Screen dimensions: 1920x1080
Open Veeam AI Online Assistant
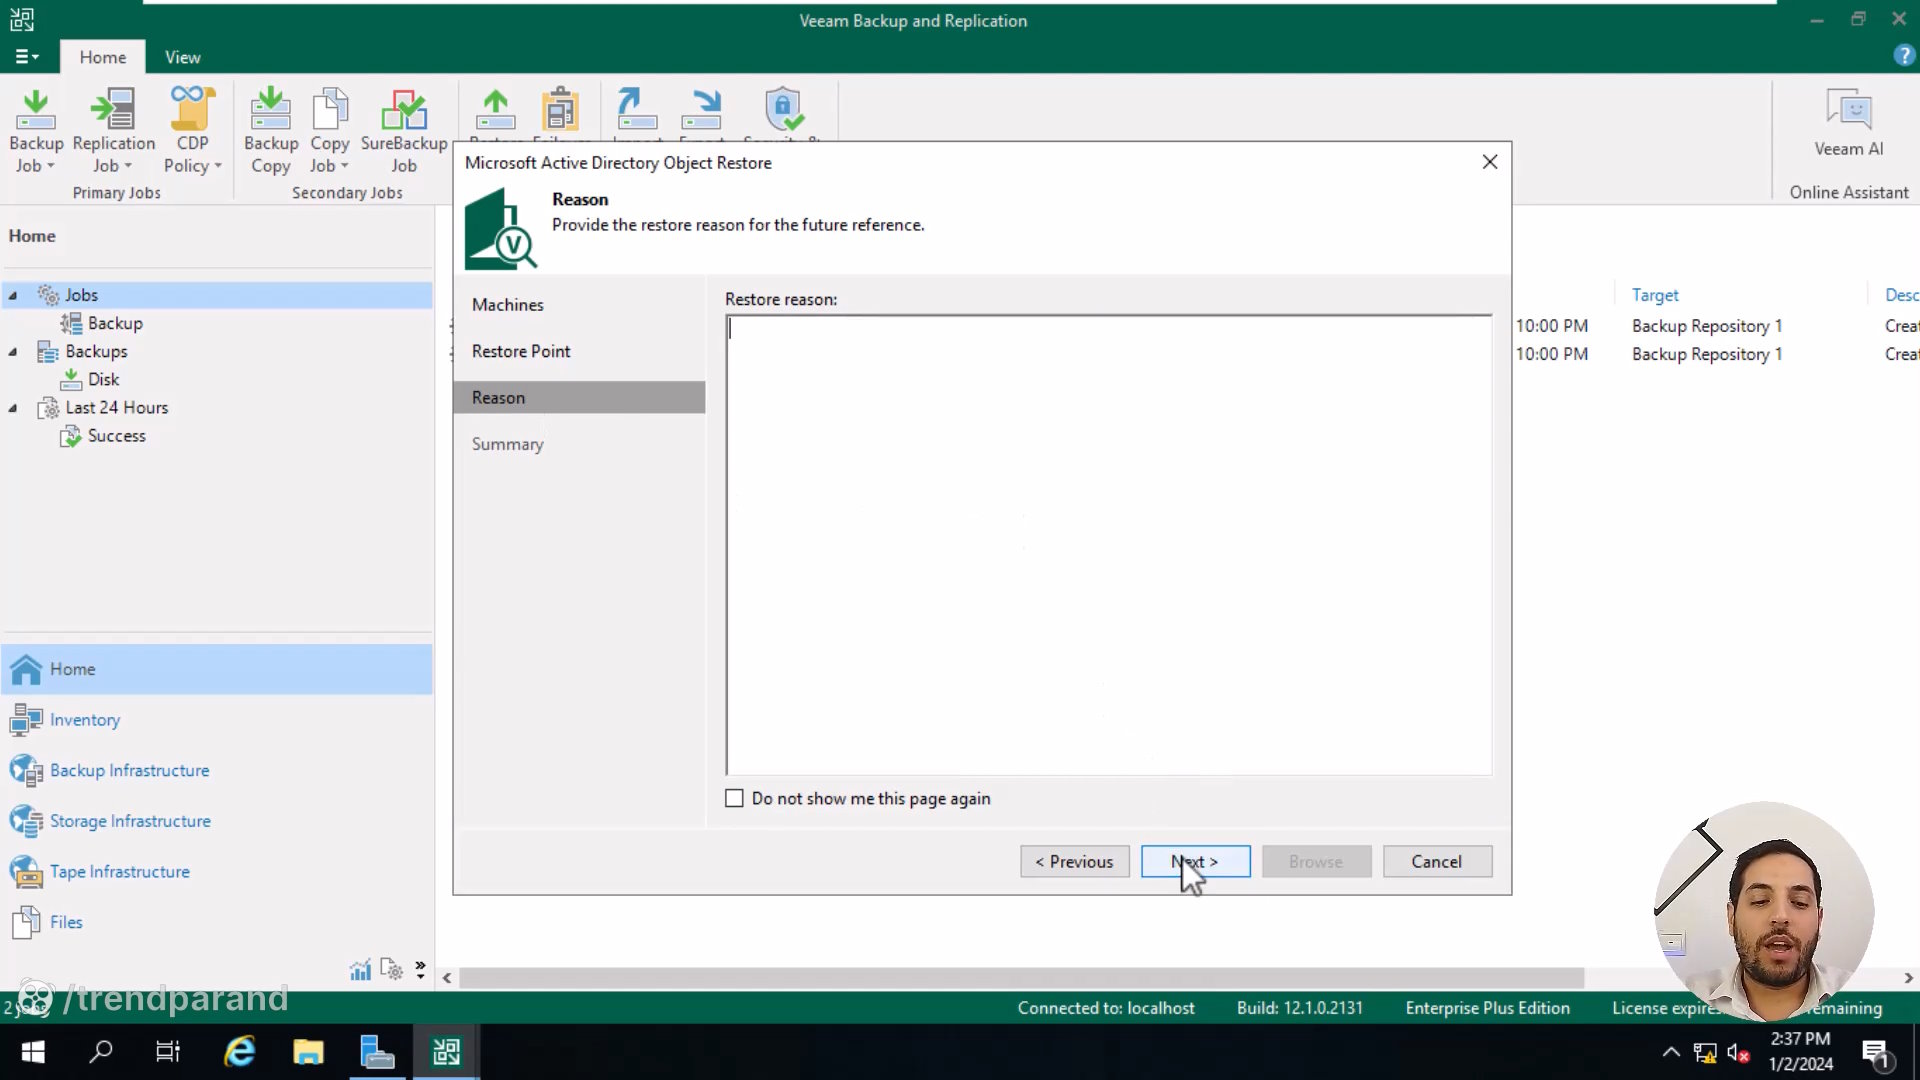tap(1848, 124)
